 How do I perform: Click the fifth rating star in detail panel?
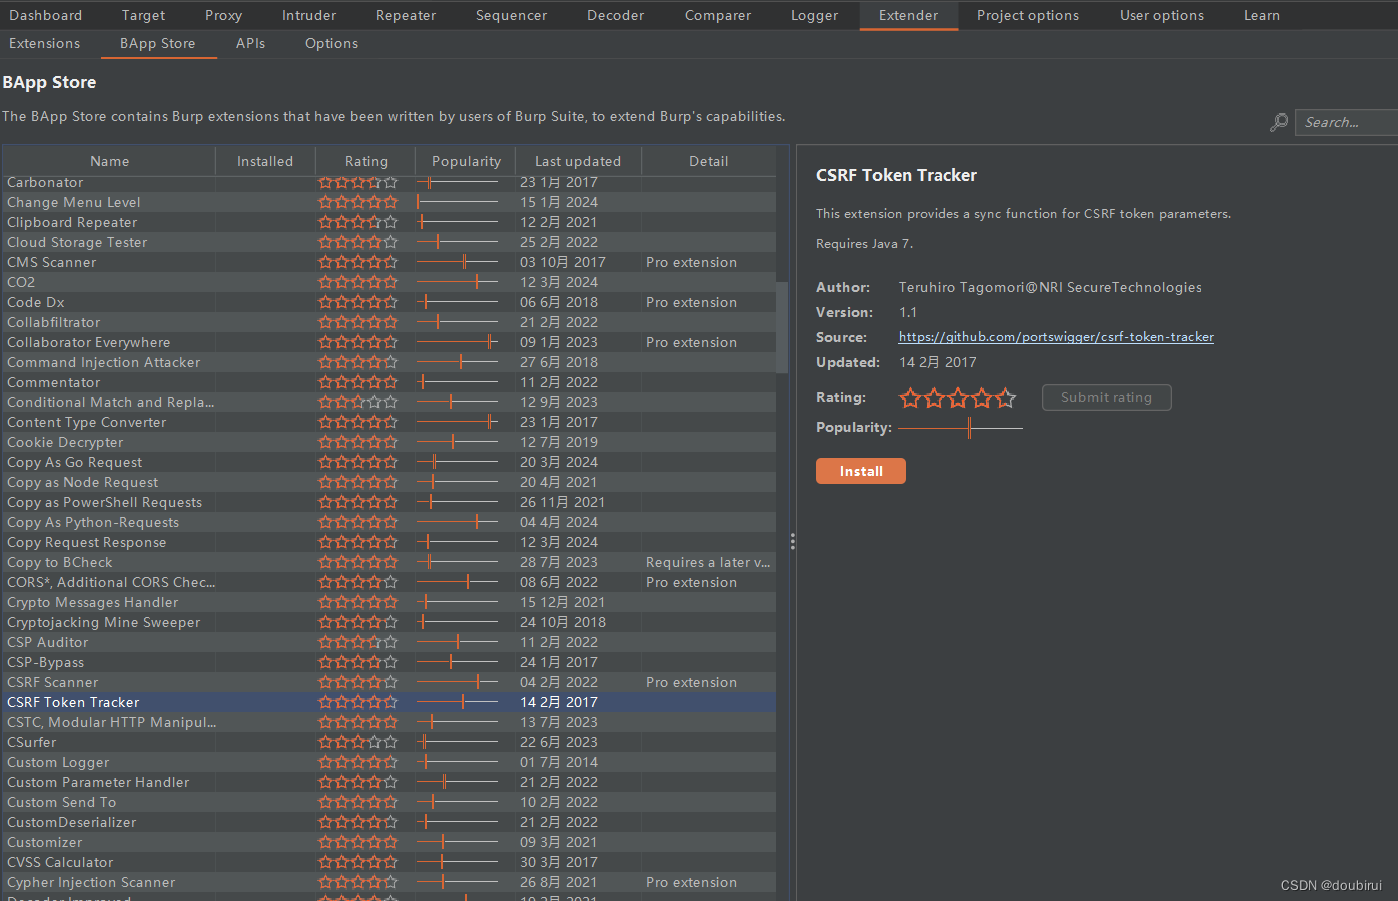click(x=1006, y=398)
